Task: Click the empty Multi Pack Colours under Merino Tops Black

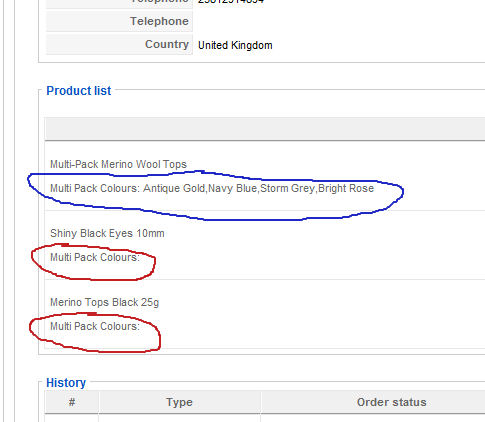Action: tap(95, 326)
